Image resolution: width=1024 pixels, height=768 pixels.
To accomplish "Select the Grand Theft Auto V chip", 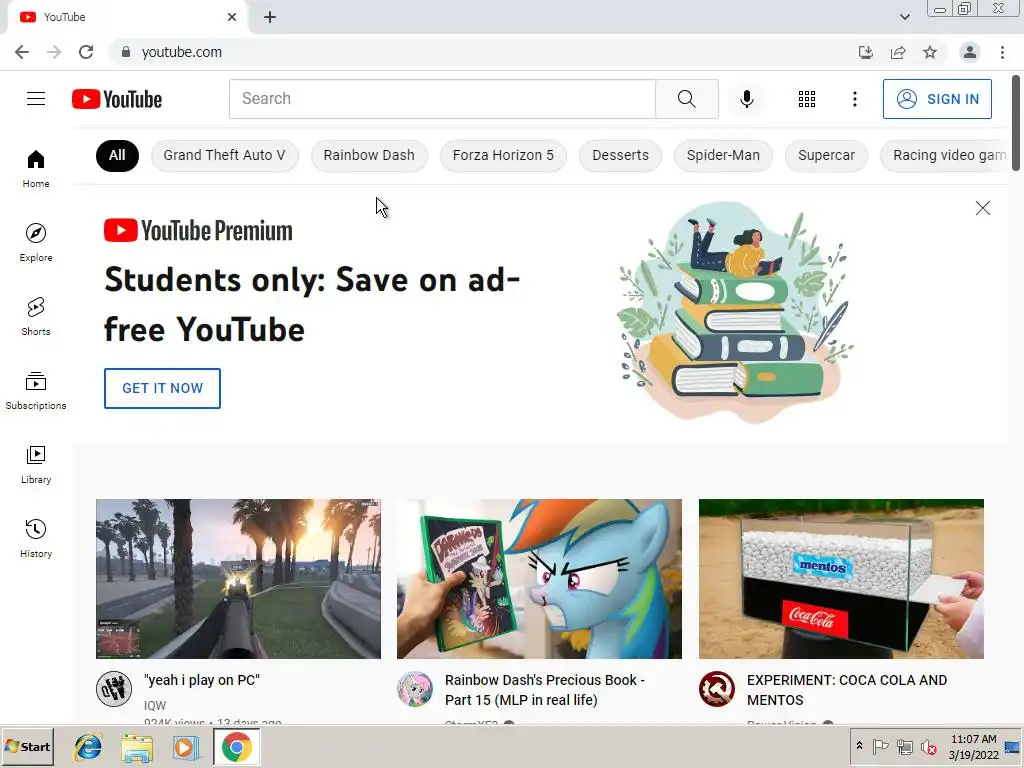I will [x=225, y=155].
